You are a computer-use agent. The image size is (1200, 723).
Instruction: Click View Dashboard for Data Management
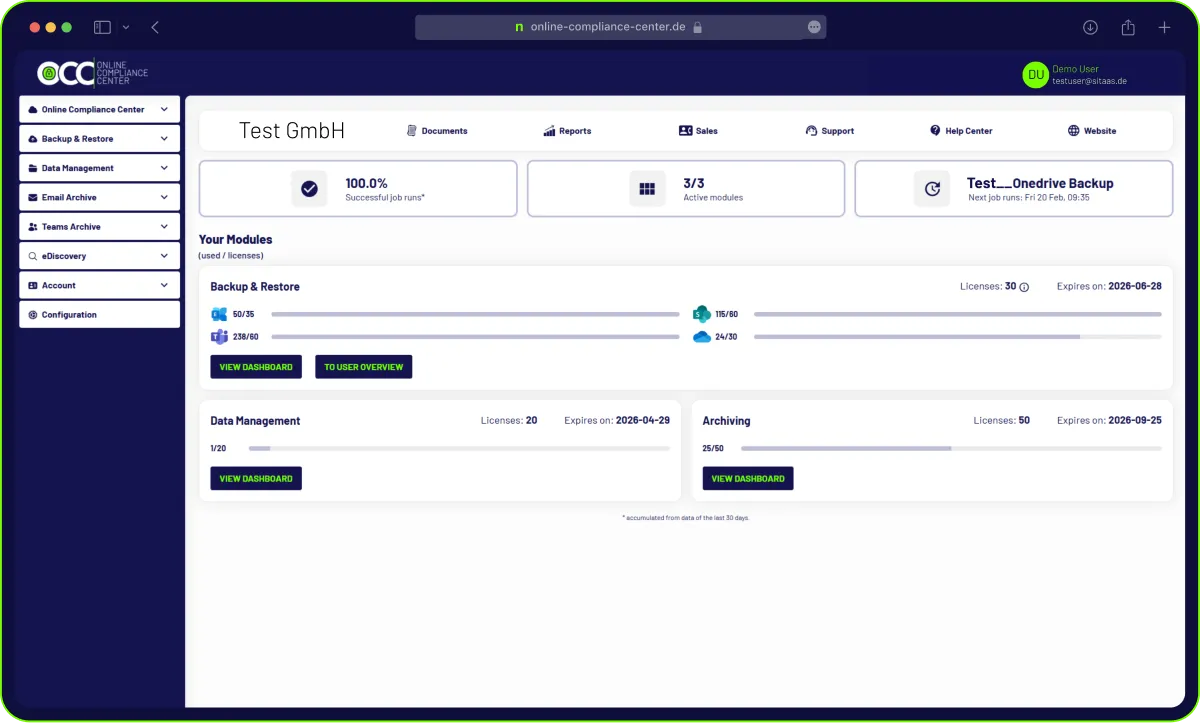(x=256, y=478)
